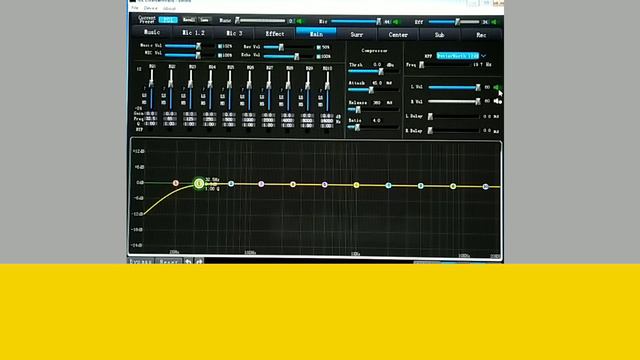
Task: Click the top Eff master volume slider
Action: pos(454,22)
